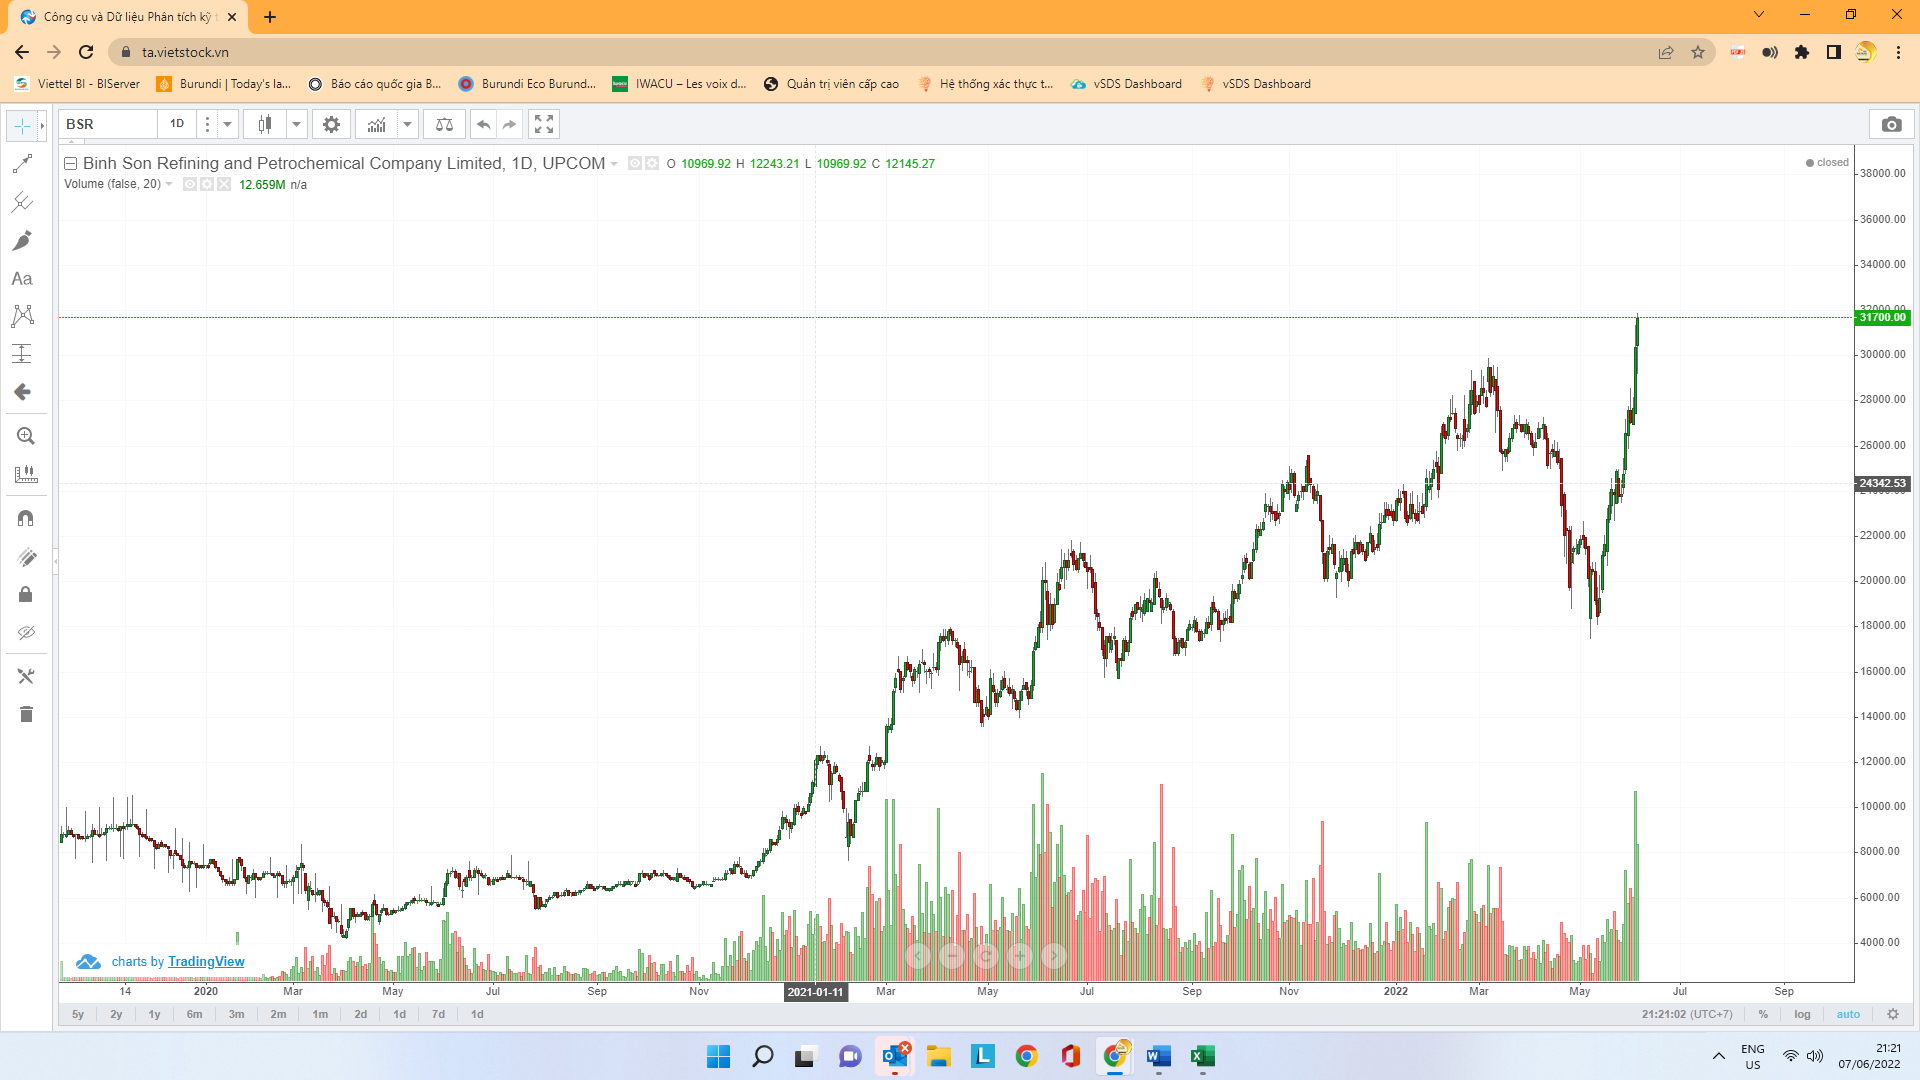1920x1080 pixels.
Task: Set date range to 1m
Action: [320, 1014]
